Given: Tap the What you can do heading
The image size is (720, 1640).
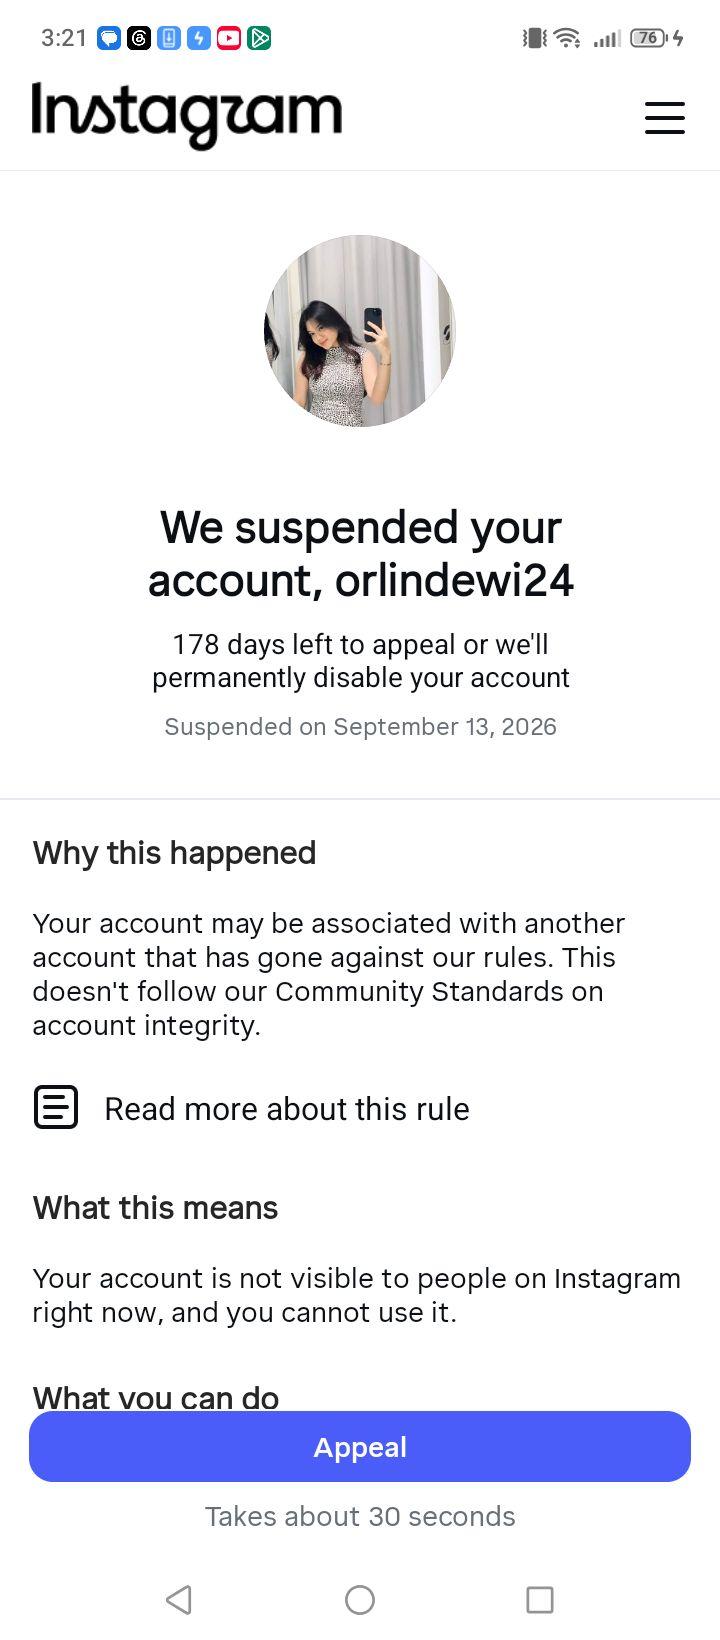Looking at the screenshot, I should point(156,1396).
